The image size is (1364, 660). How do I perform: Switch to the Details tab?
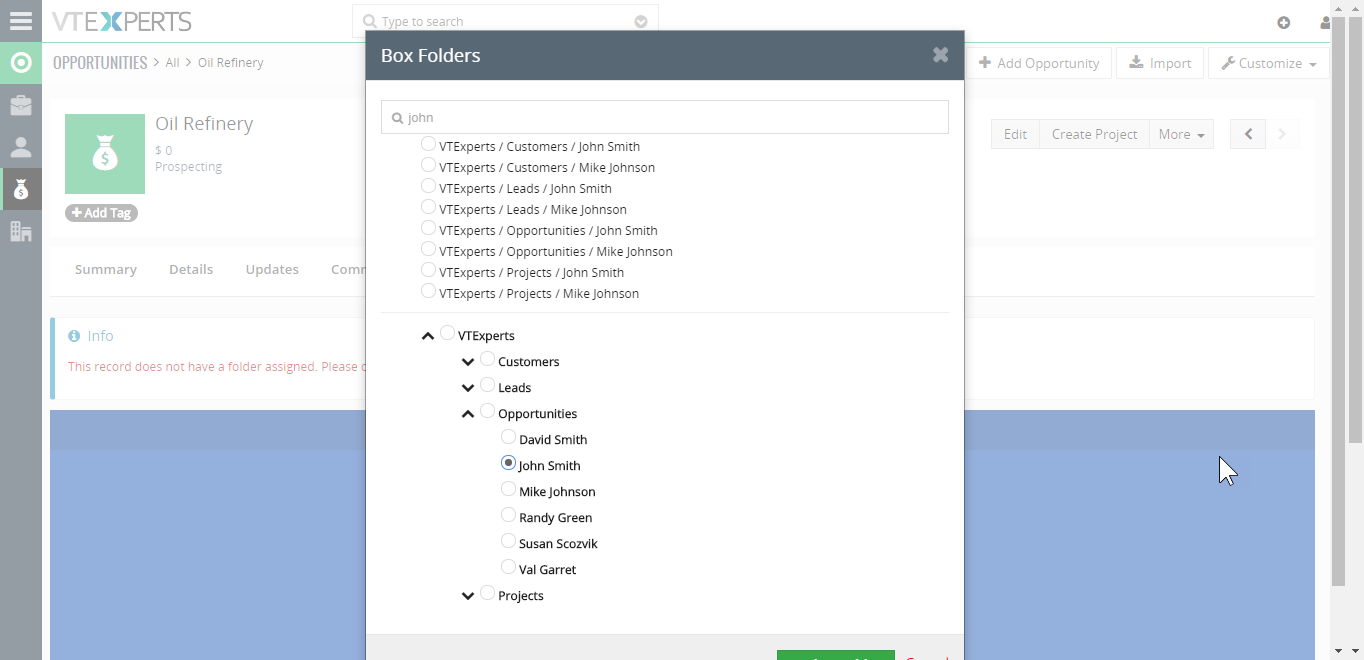pos(191,269)
